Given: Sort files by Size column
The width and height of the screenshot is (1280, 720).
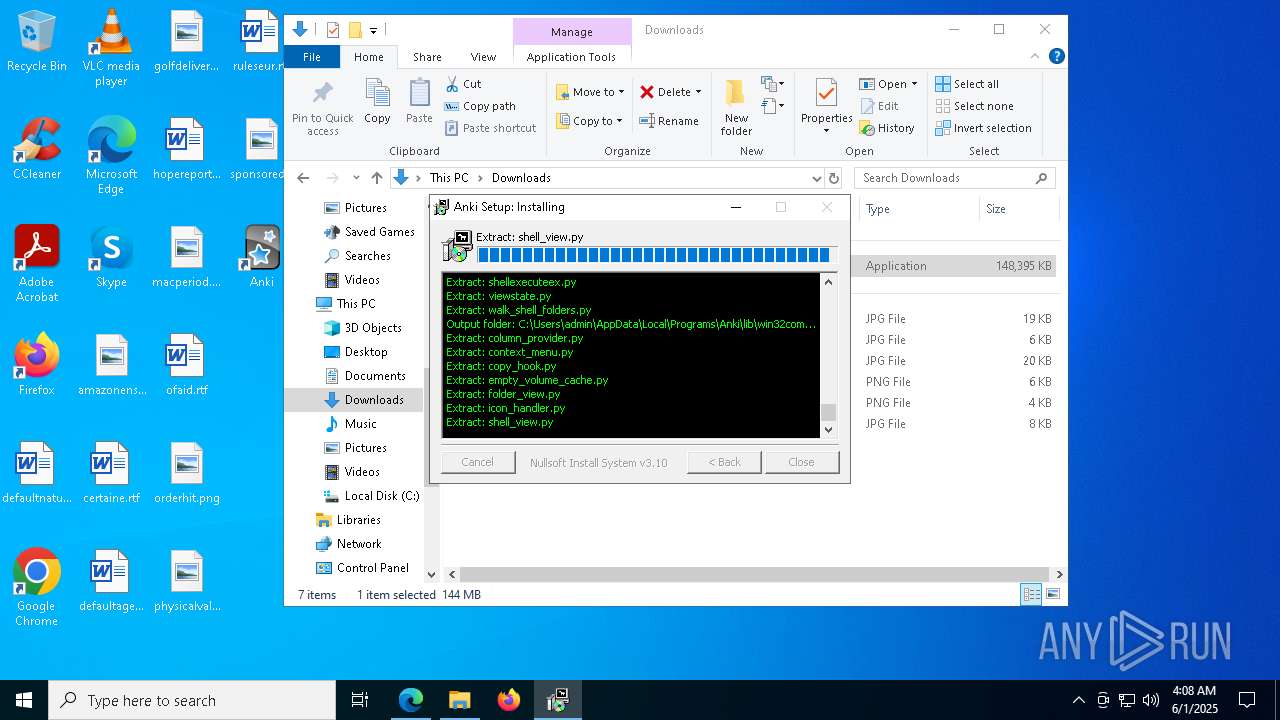Looking at the screenshot, I should [1018, 209].
